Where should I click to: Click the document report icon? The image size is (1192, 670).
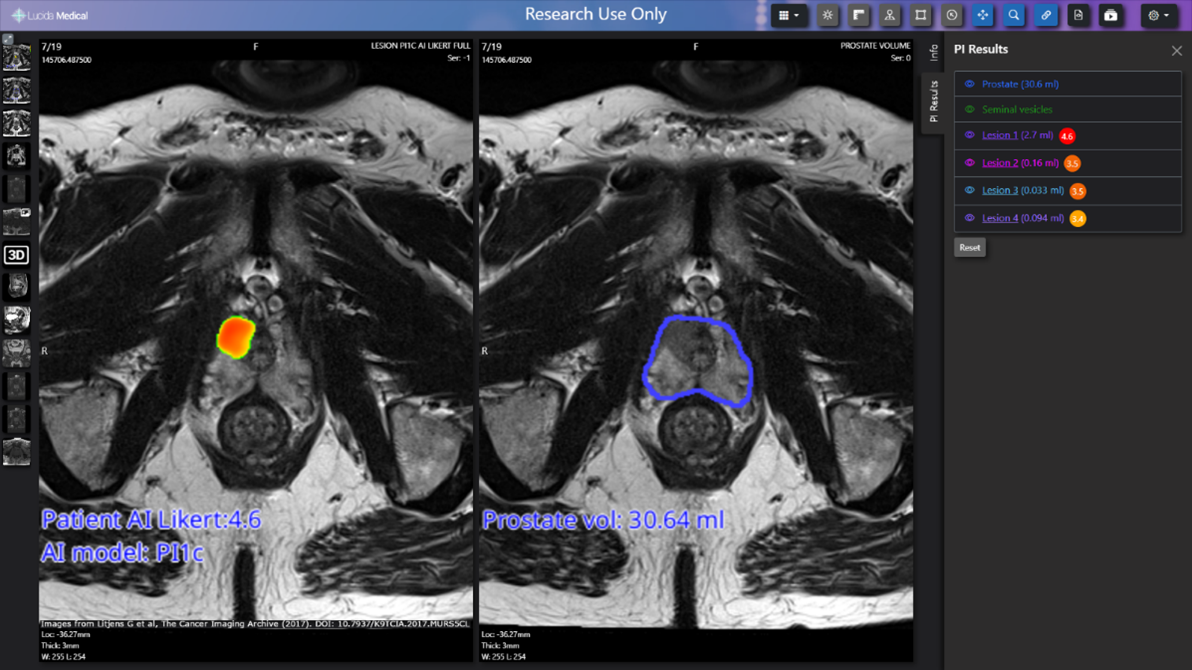click(1078, 16)
